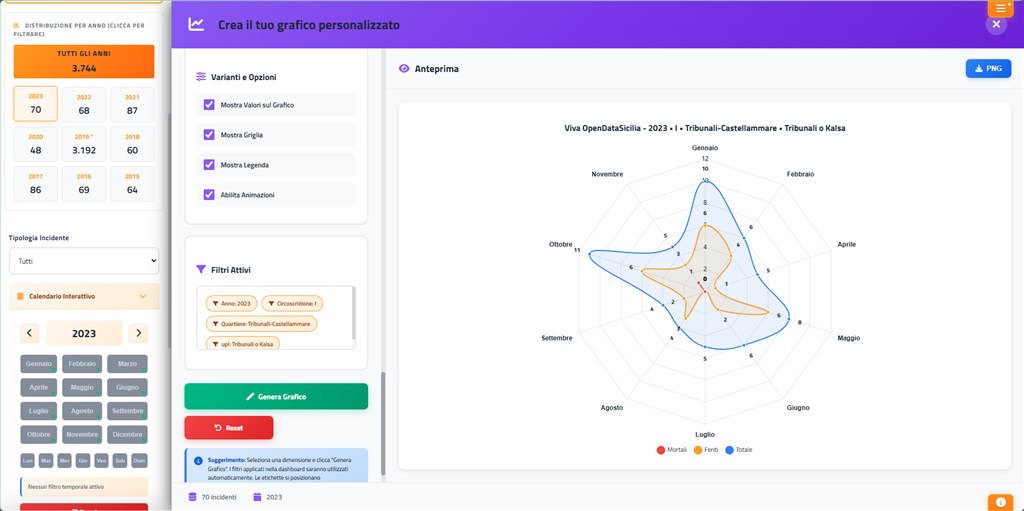The image size is (1024, 511).
Task: Download the chart as PNG
Action: pyautogui.click(x=988, y=69)
